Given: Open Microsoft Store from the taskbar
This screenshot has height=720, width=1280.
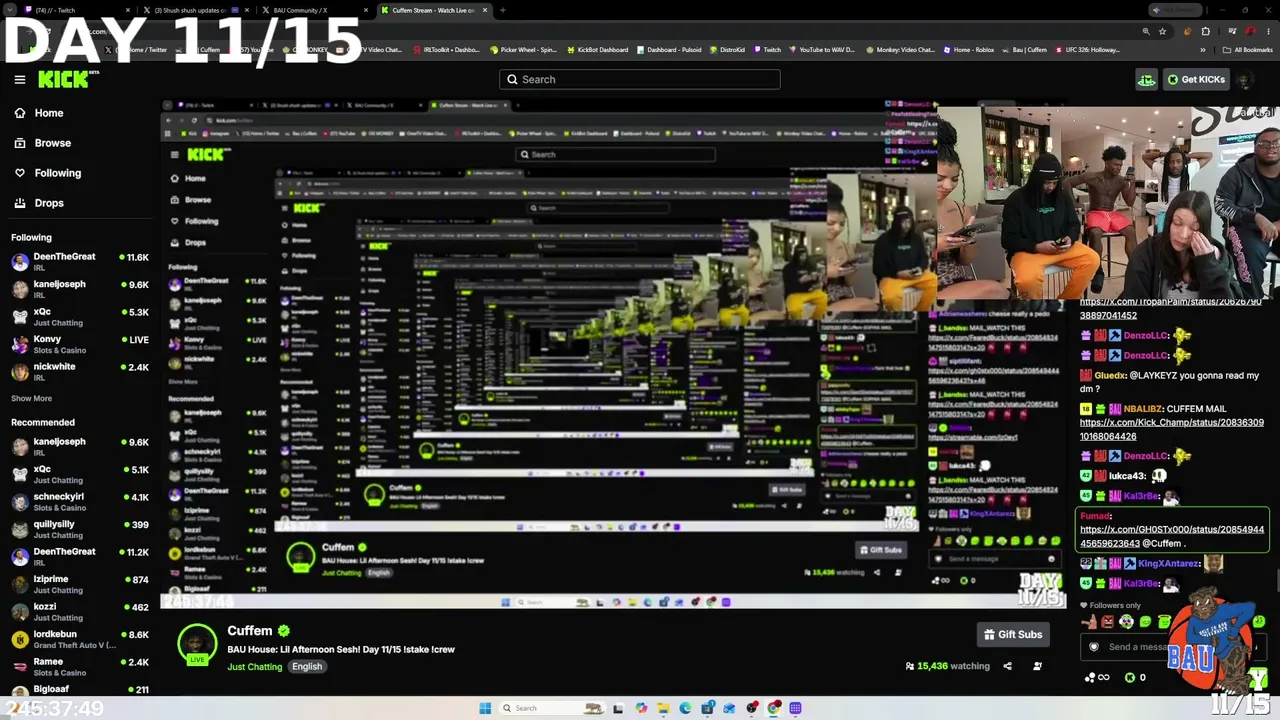Looking at the screenshot, I should pyautogui.click(x=708, y=708).
